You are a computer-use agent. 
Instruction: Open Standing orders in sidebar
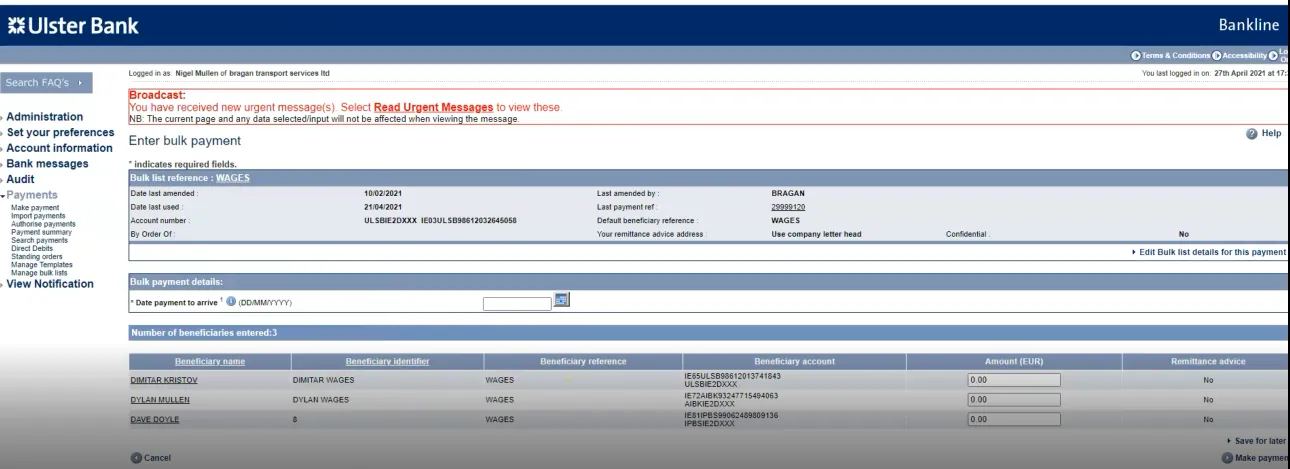[37, 256]
